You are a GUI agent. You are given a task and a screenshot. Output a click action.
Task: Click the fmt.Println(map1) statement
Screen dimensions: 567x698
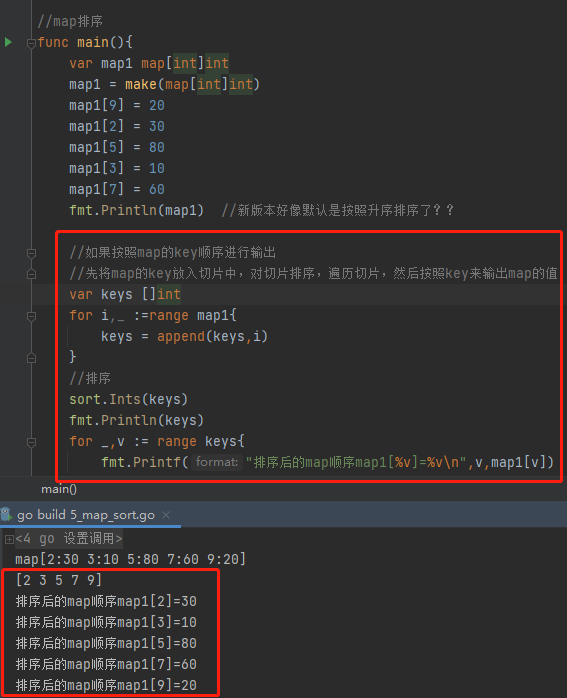(x=136, y=210)
